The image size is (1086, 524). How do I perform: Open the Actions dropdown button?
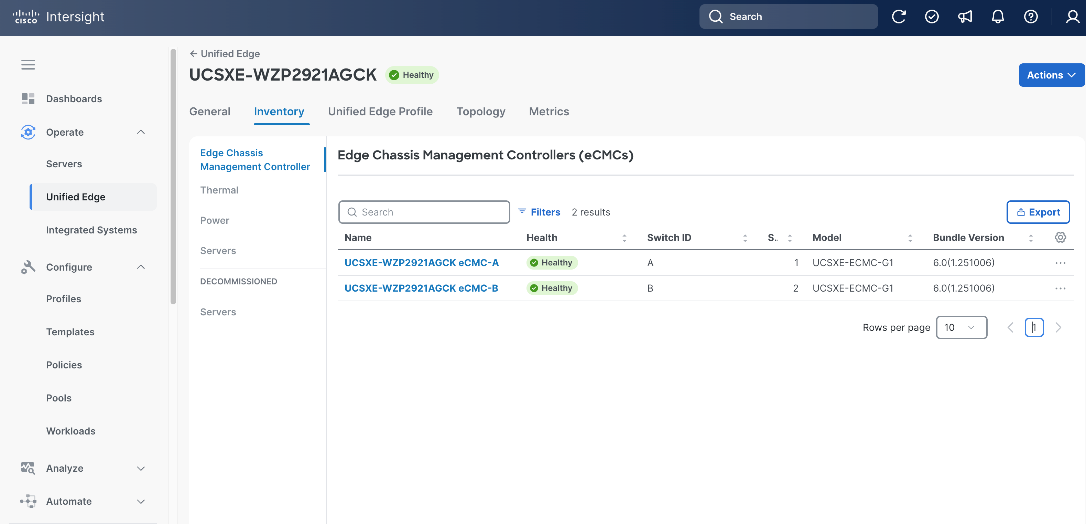point(1051,75)
